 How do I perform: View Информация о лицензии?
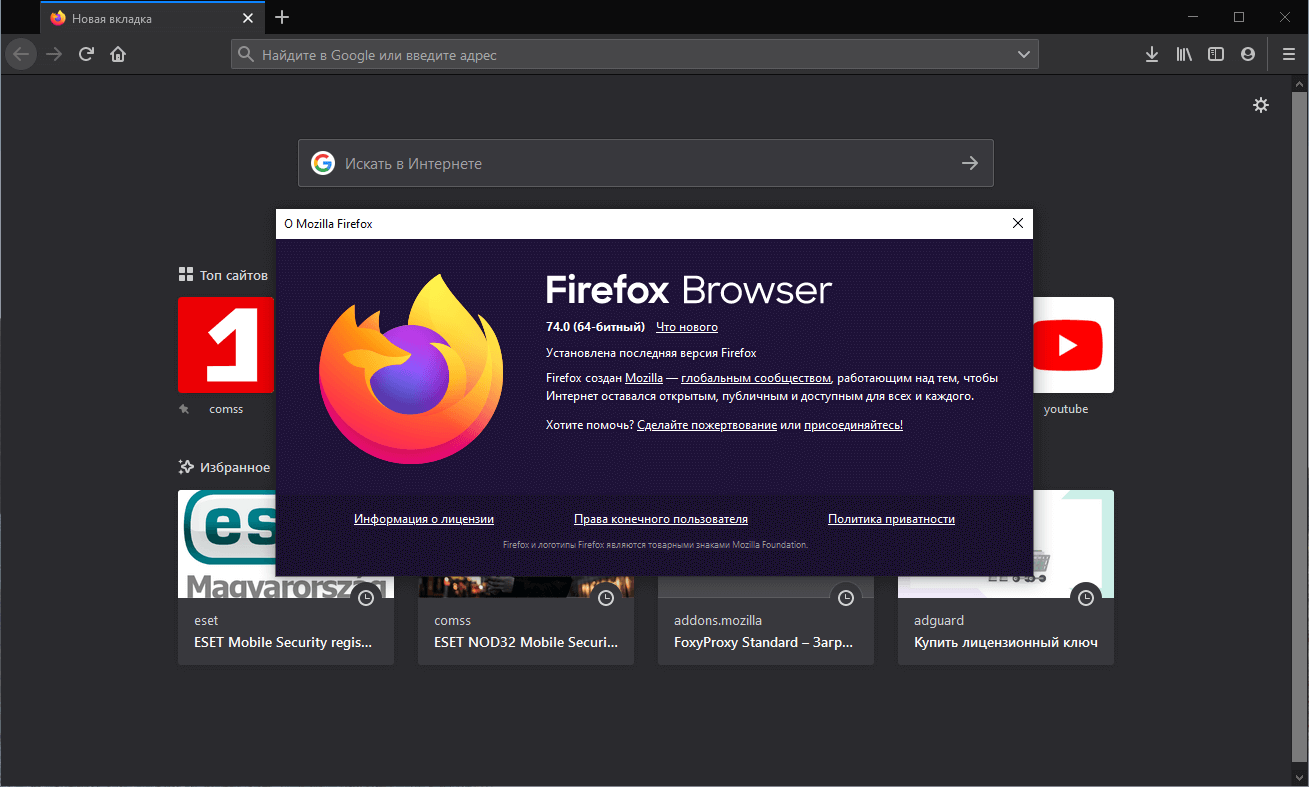[x=423, y=519]
